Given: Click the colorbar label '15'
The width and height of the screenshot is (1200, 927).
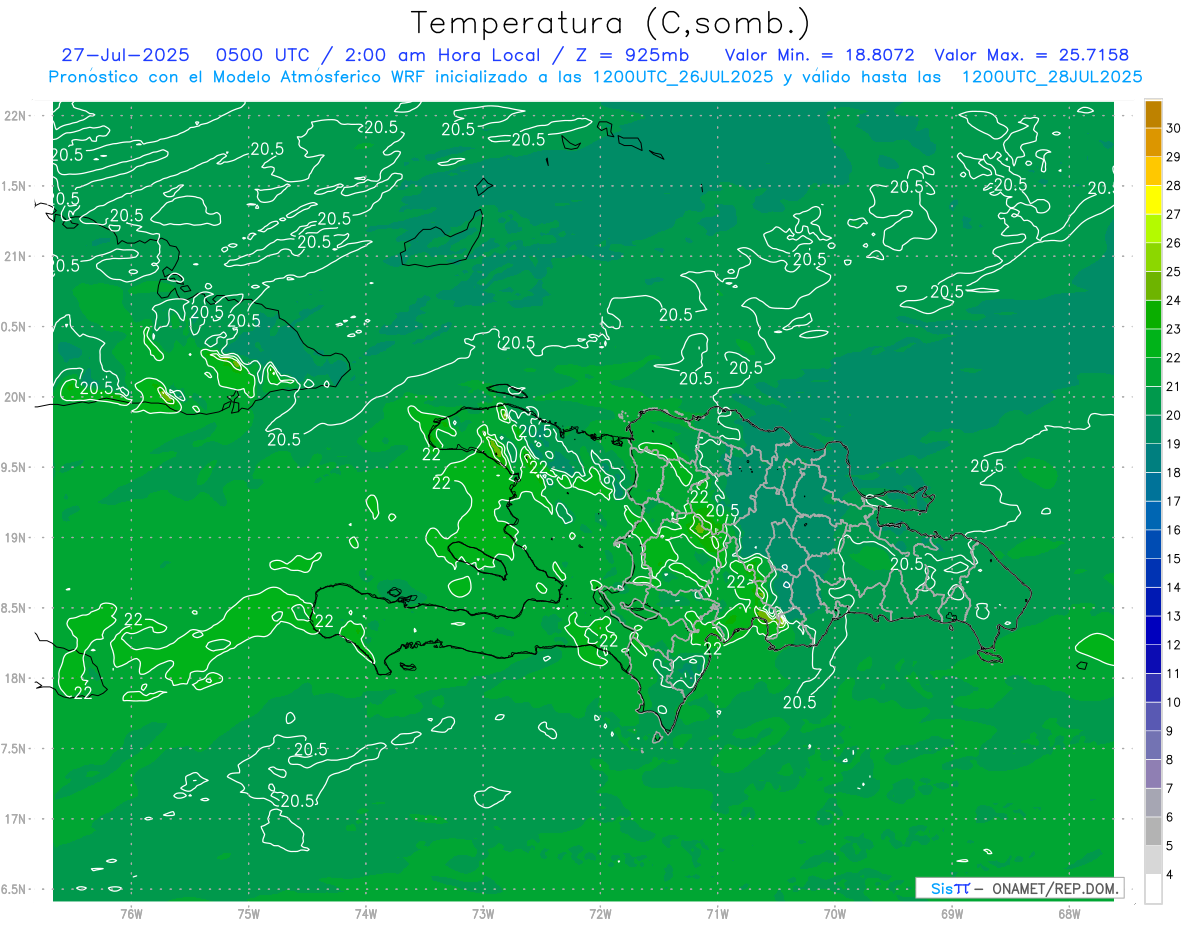Looking at the screenshot, I should [1174, 559].
